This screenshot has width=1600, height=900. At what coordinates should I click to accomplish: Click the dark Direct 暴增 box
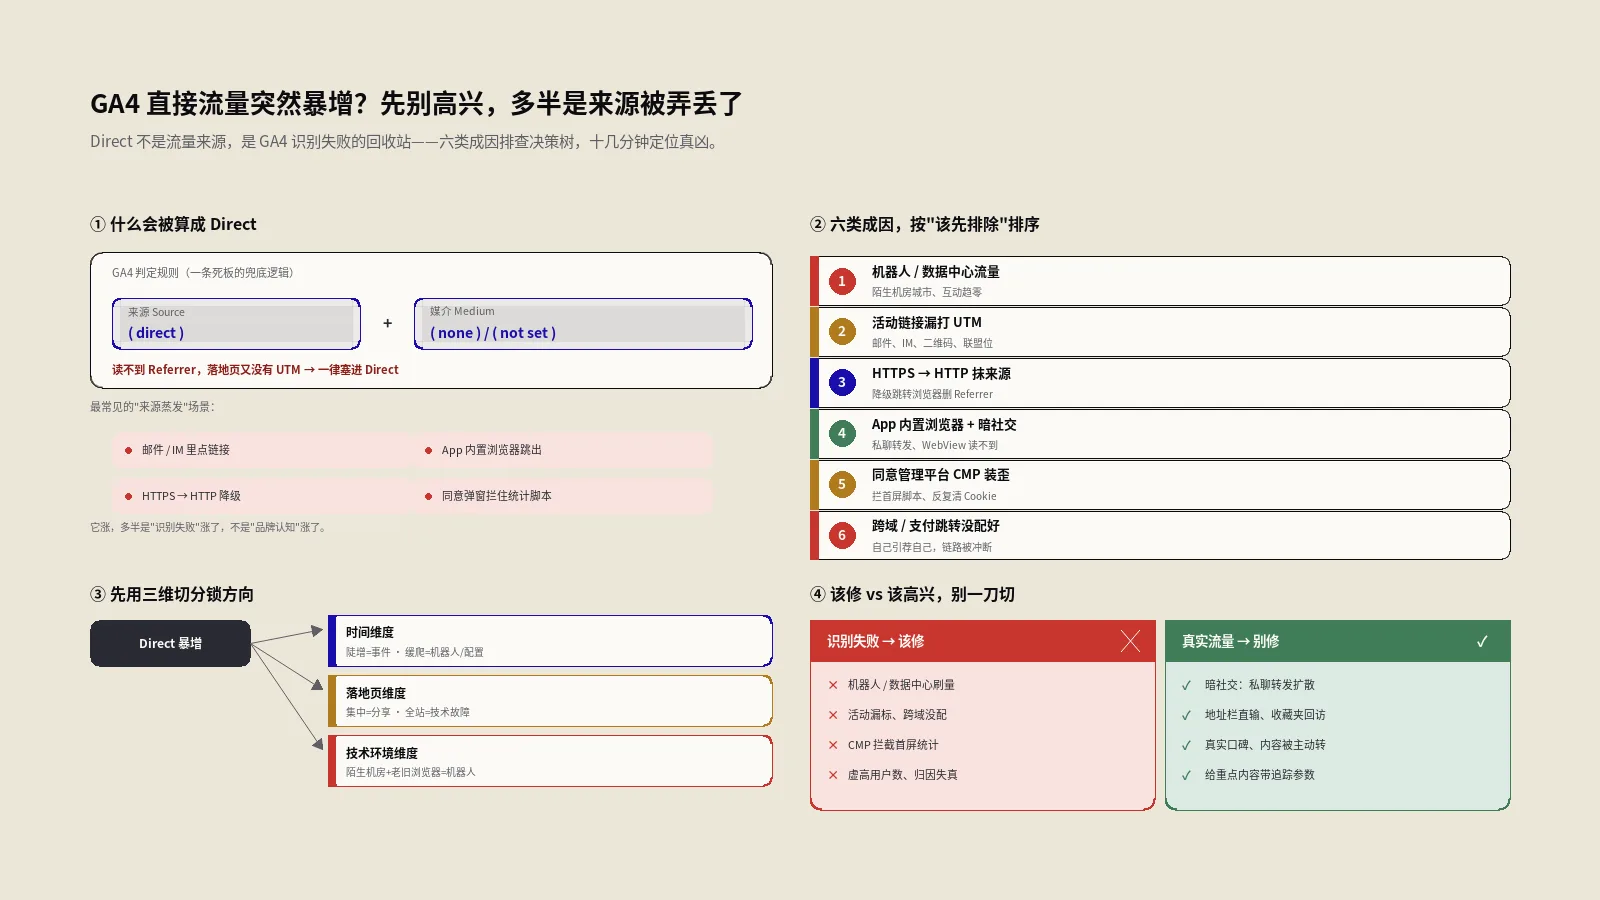click(x=170, y=643)
